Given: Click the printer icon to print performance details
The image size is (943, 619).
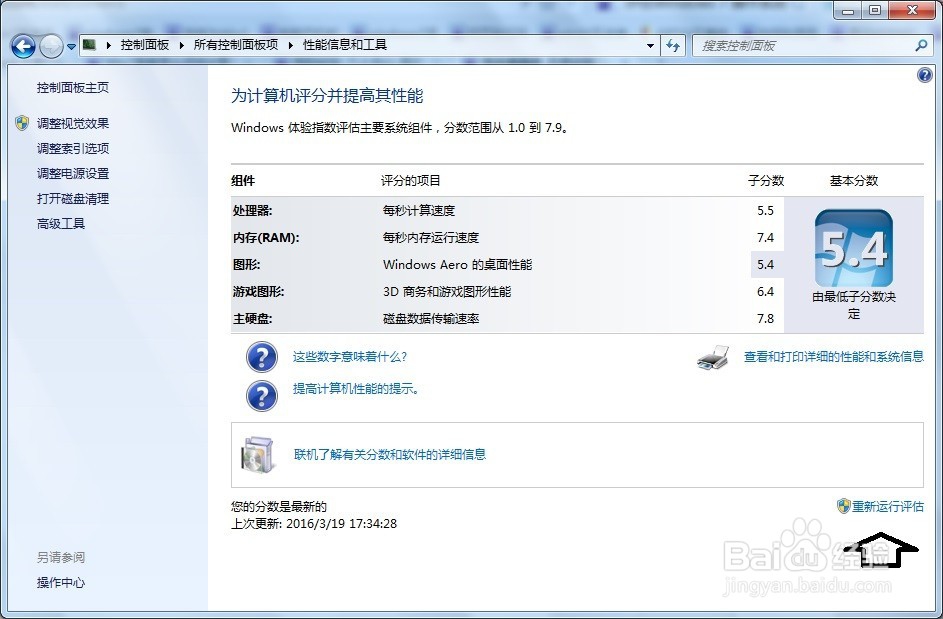Looking at the screenshot, I should (711, 357).
